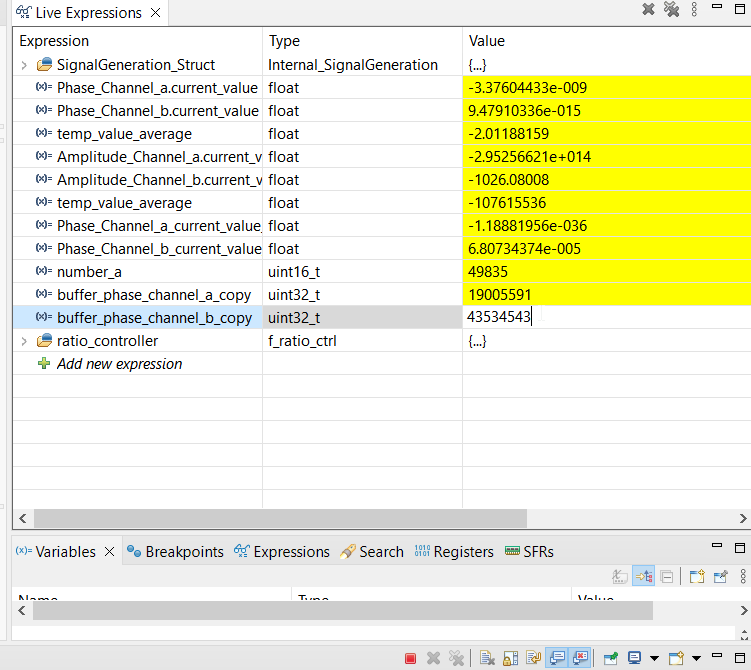
Task: Switch to the Search tab
Action: 372,552
